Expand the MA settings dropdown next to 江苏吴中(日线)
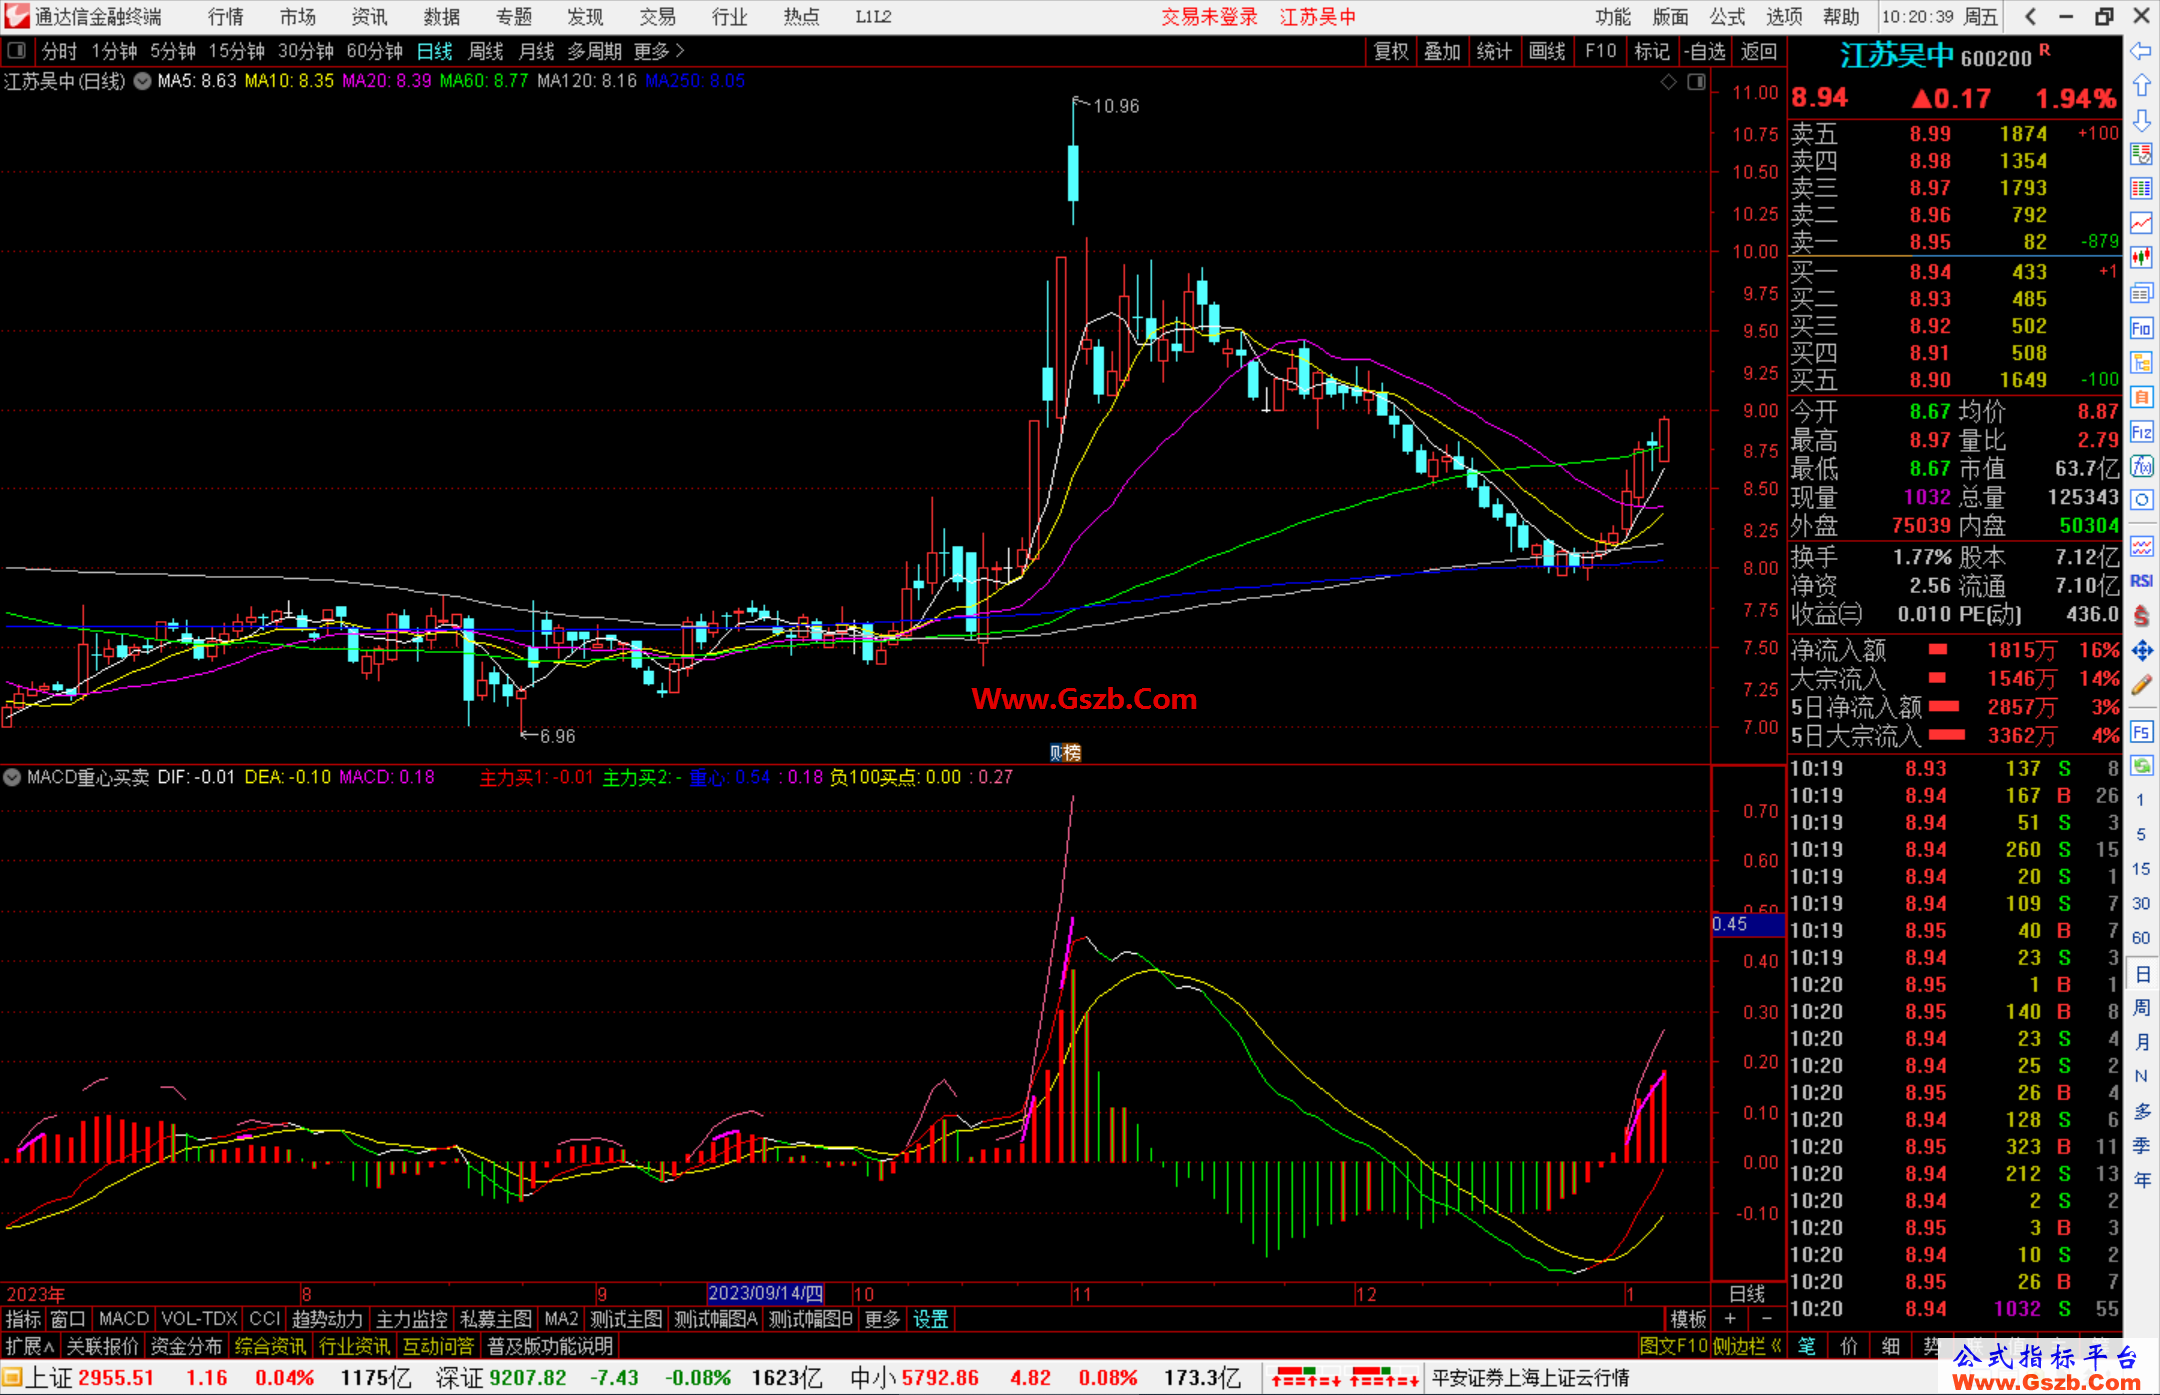The image size is (2160, 1395). click(x=143, y=82)
